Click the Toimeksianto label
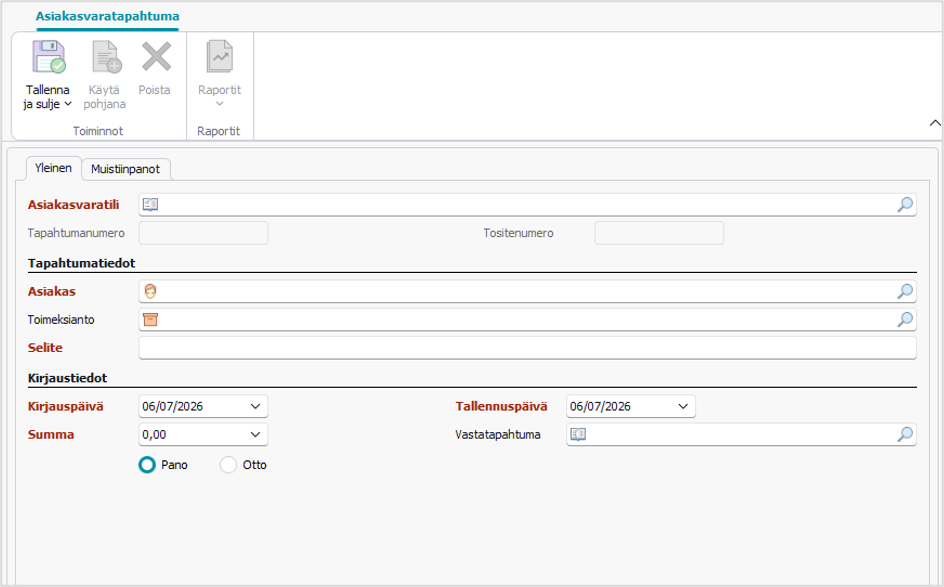 [61, 320]
